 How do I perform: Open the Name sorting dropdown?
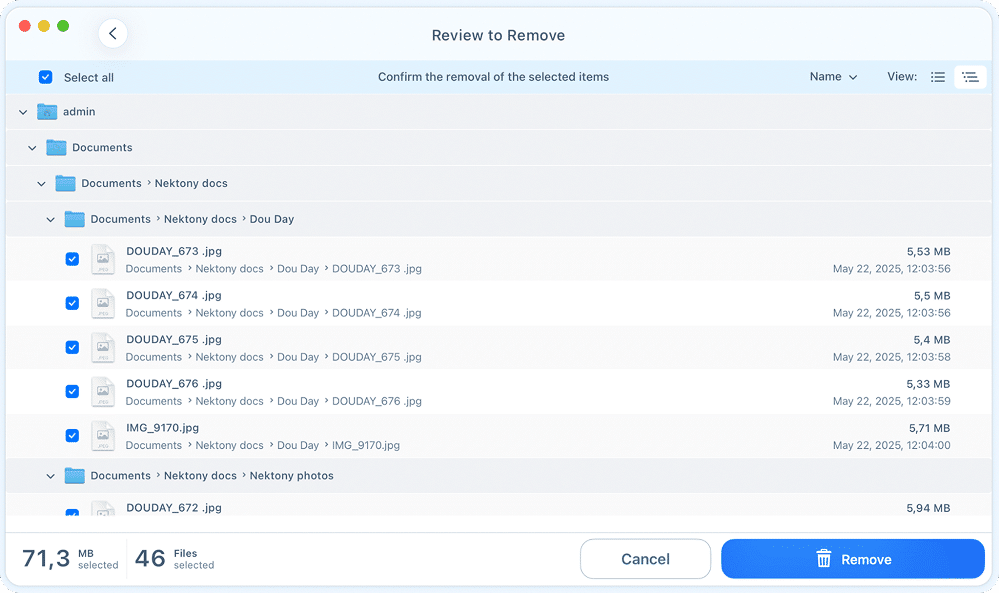point(833,76)
